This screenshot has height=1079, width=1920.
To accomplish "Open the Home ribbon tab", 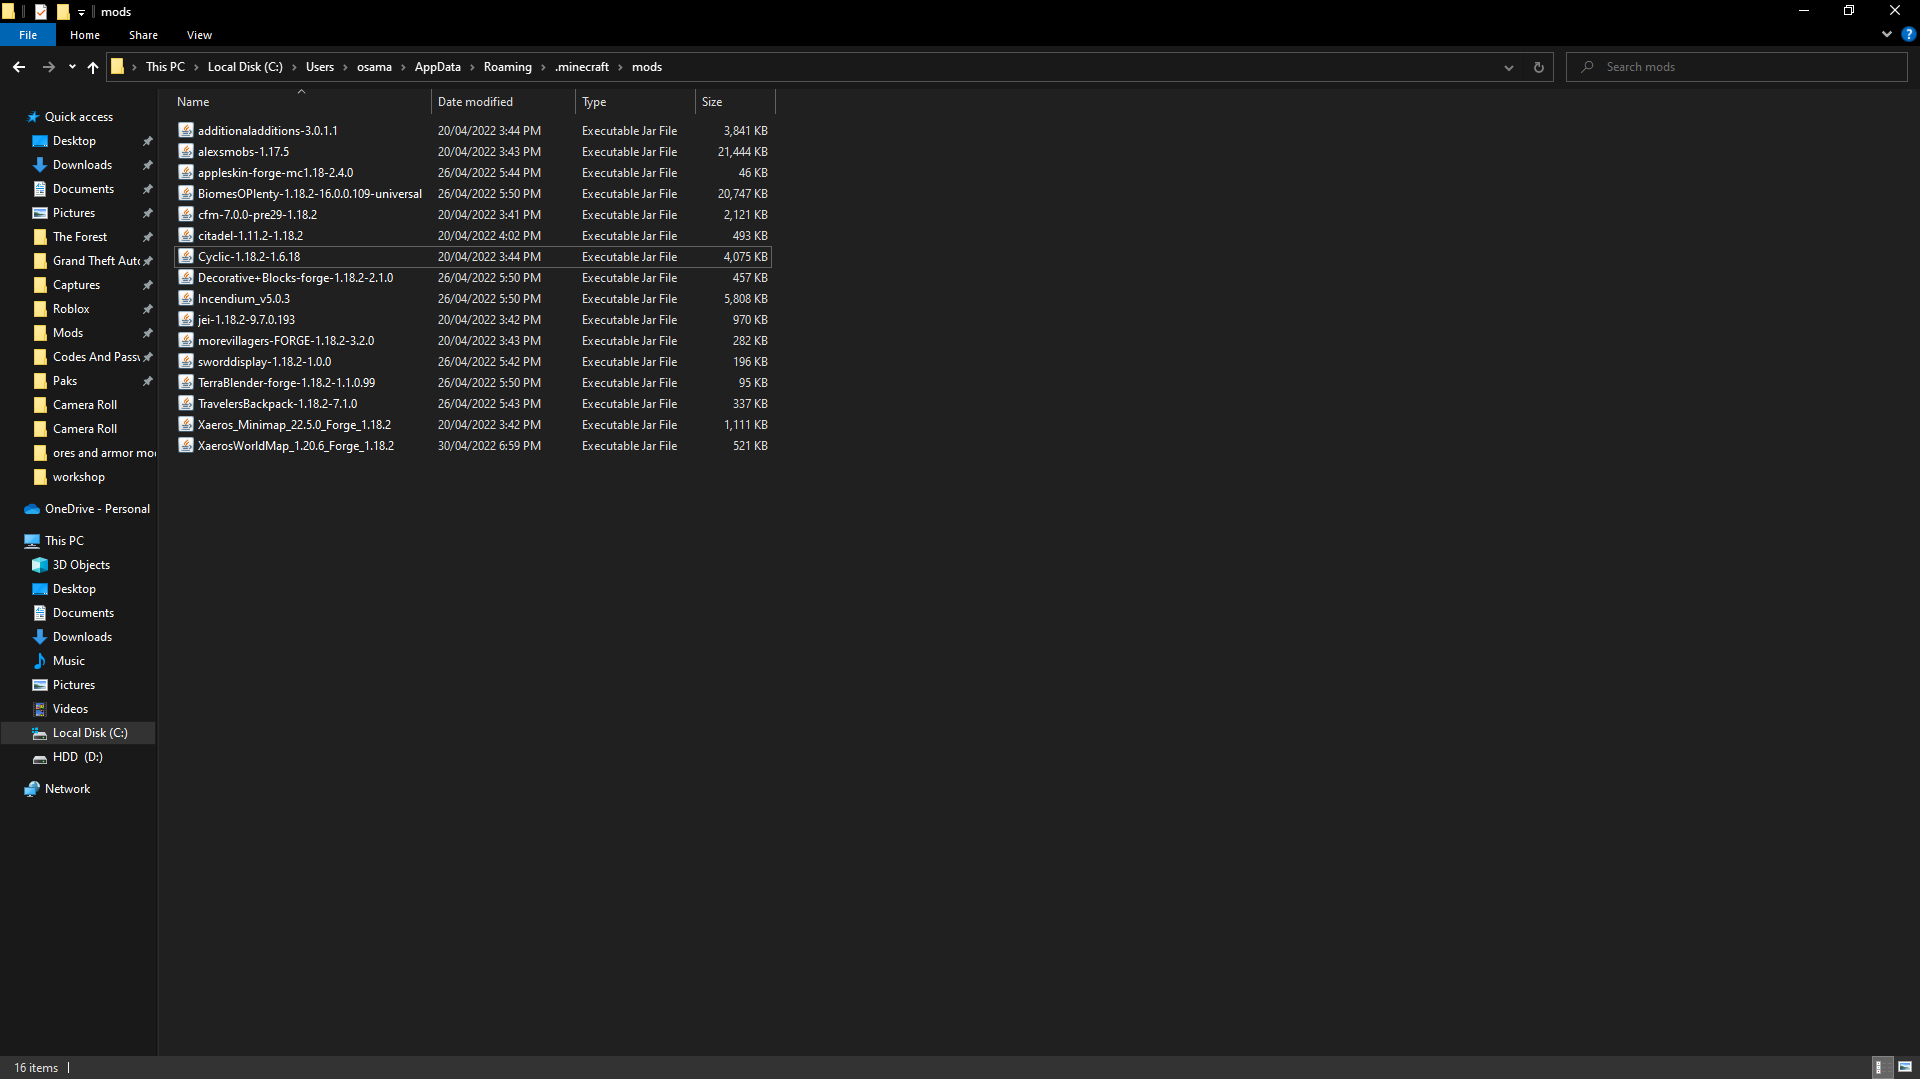I will [85, 35].
